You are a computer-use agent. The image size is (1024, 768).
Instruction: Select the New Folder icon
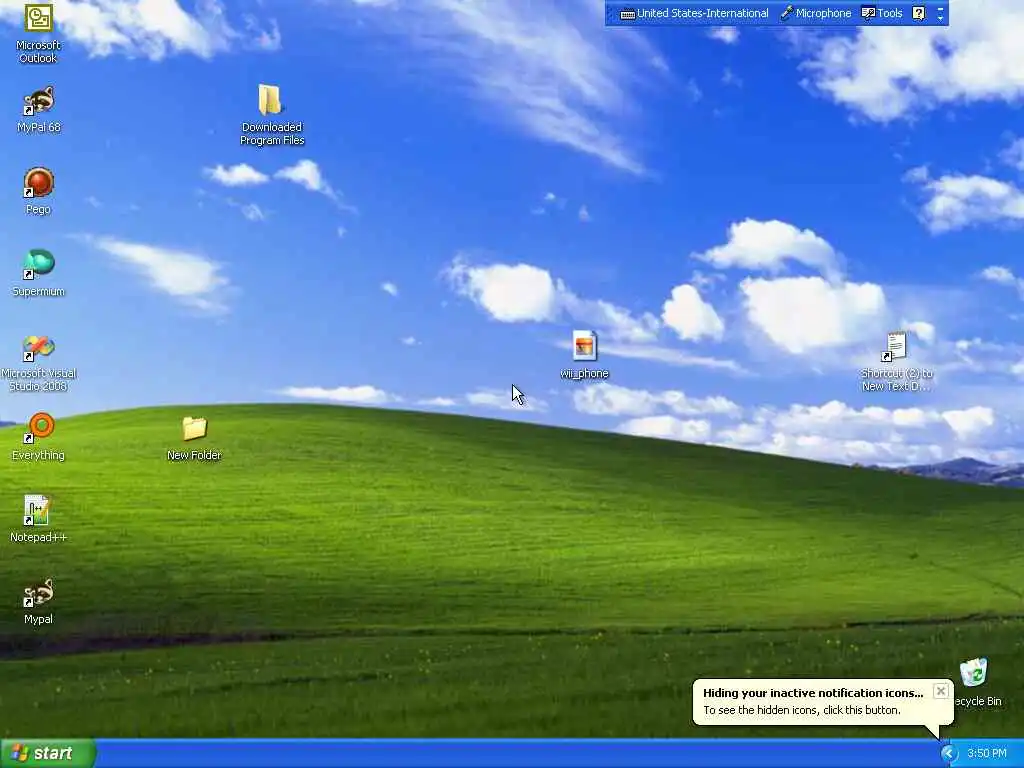click(x=194, y=438)
